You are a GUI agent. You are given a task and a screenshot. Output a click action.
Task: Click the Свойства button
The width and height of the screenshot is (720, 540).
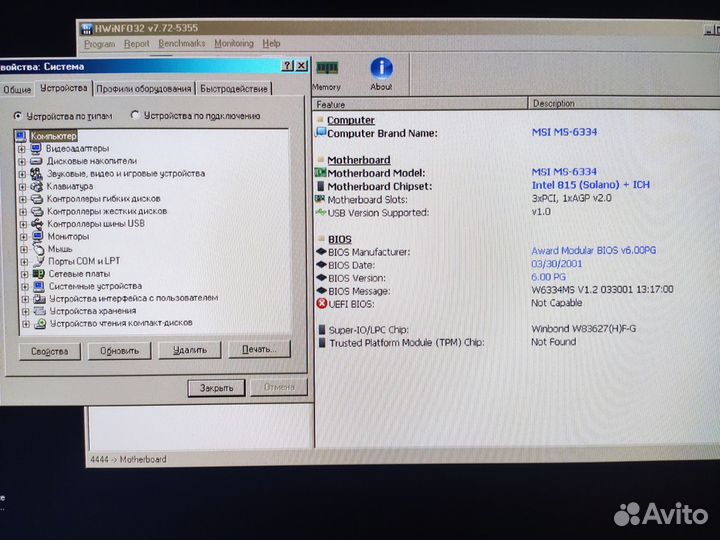50,351
